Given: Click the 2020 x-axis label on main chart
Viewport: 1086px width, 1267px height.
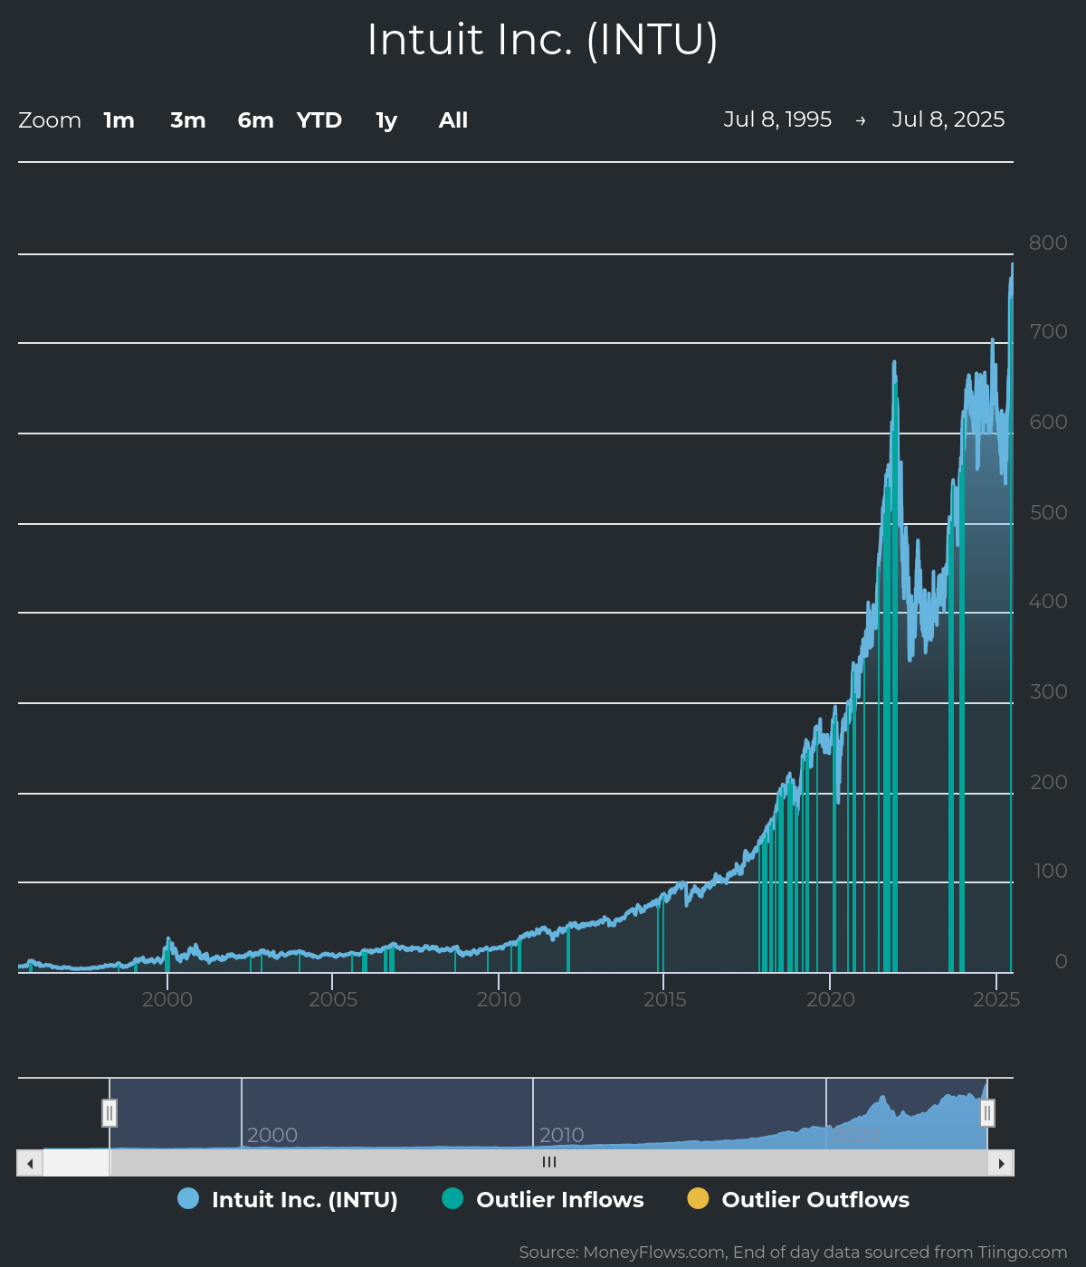Looking at the screenshot, I should click(830, 999).
